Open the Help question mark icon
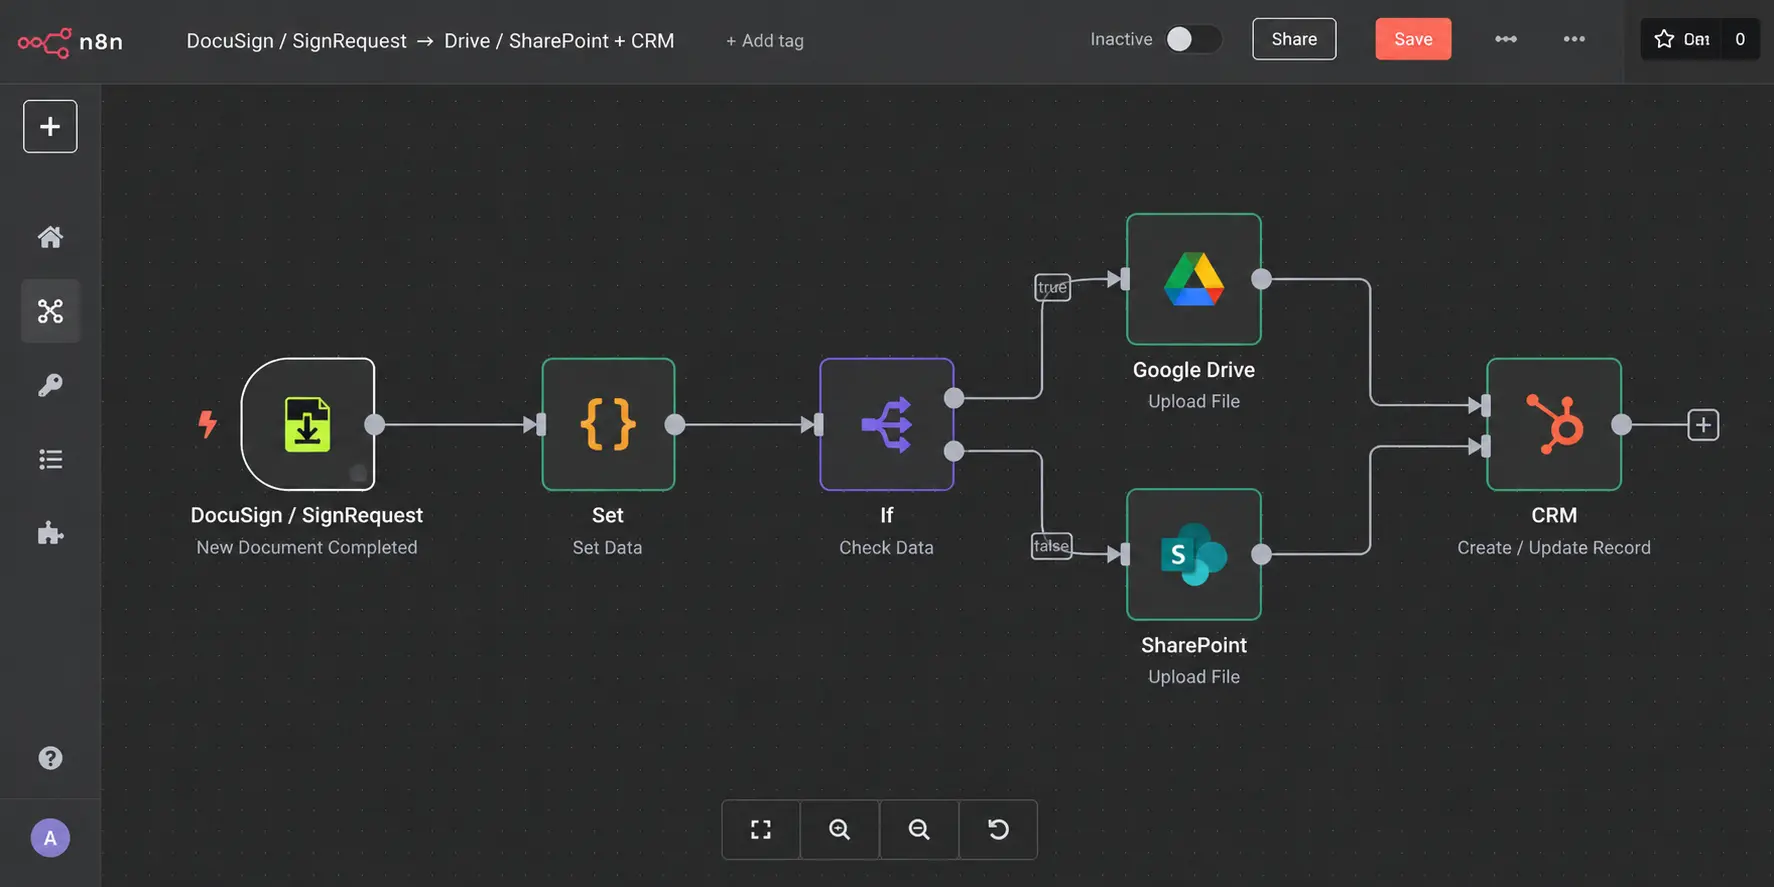This screenshot has width=1774, height=887. pyautogui.click(x=50, y=758)
